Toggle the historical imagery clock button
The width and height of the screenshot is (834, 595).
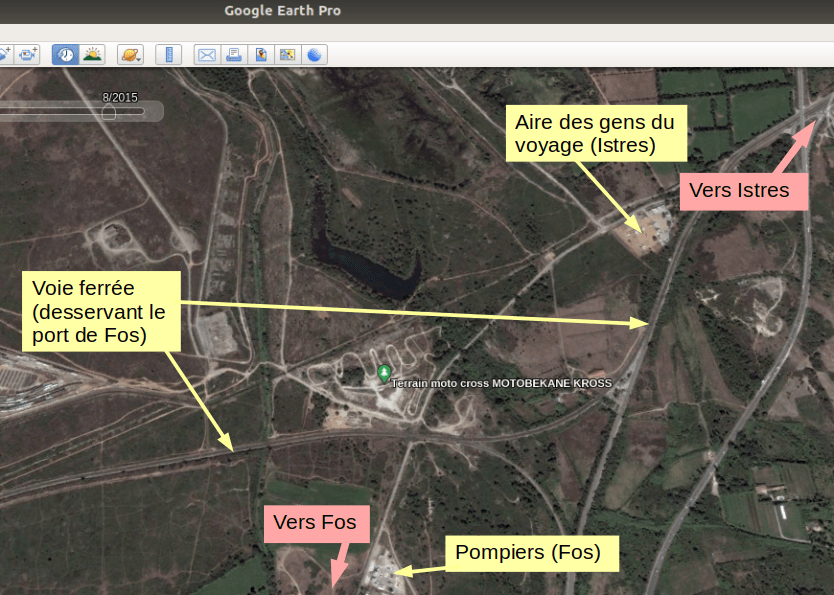point(65,54)
